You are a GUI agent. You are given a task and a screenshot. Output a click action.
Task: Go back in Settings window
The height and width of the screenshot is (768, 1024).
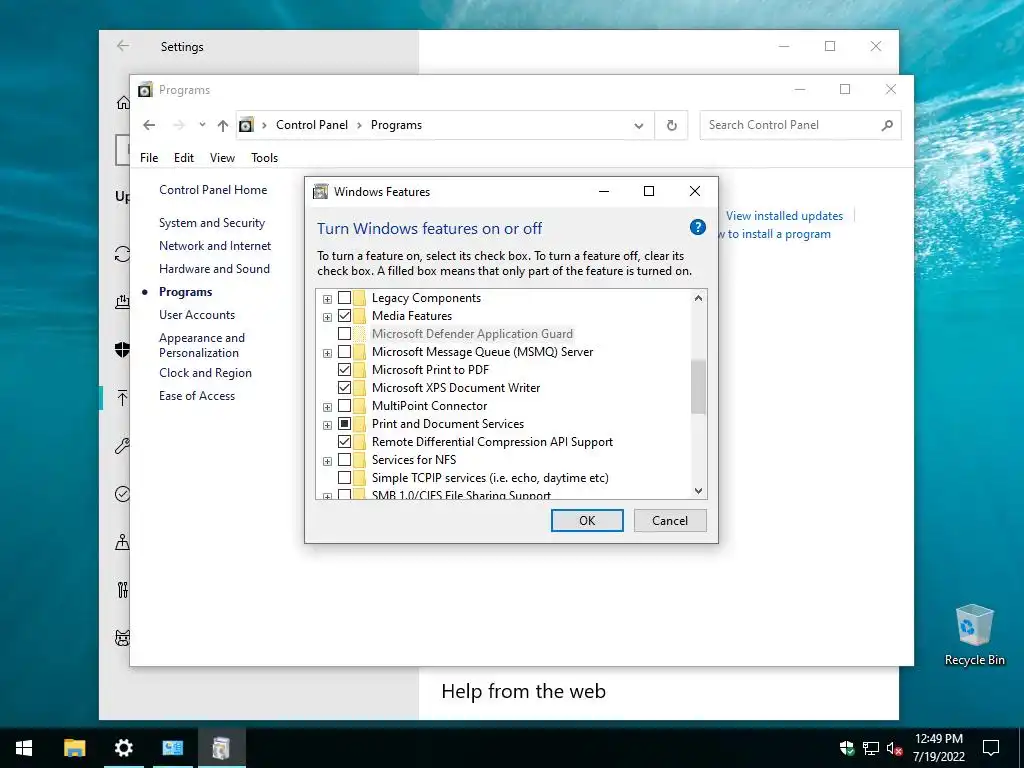[123, 46]
